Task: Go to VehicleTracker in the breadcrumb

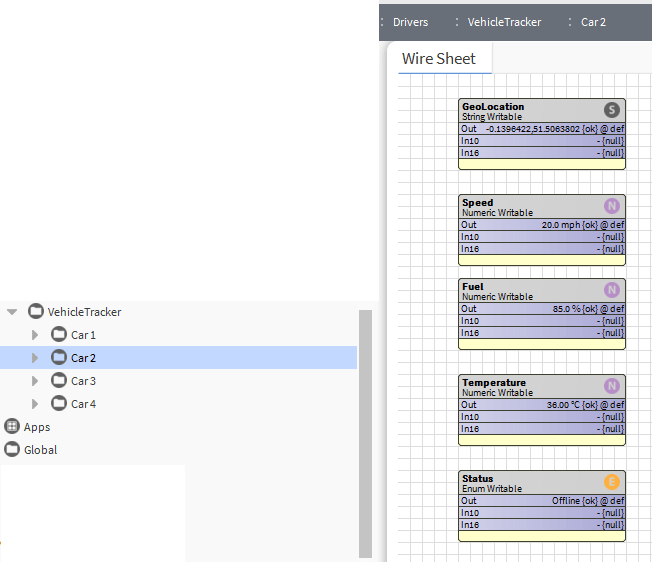Action: tap(504, 22)
